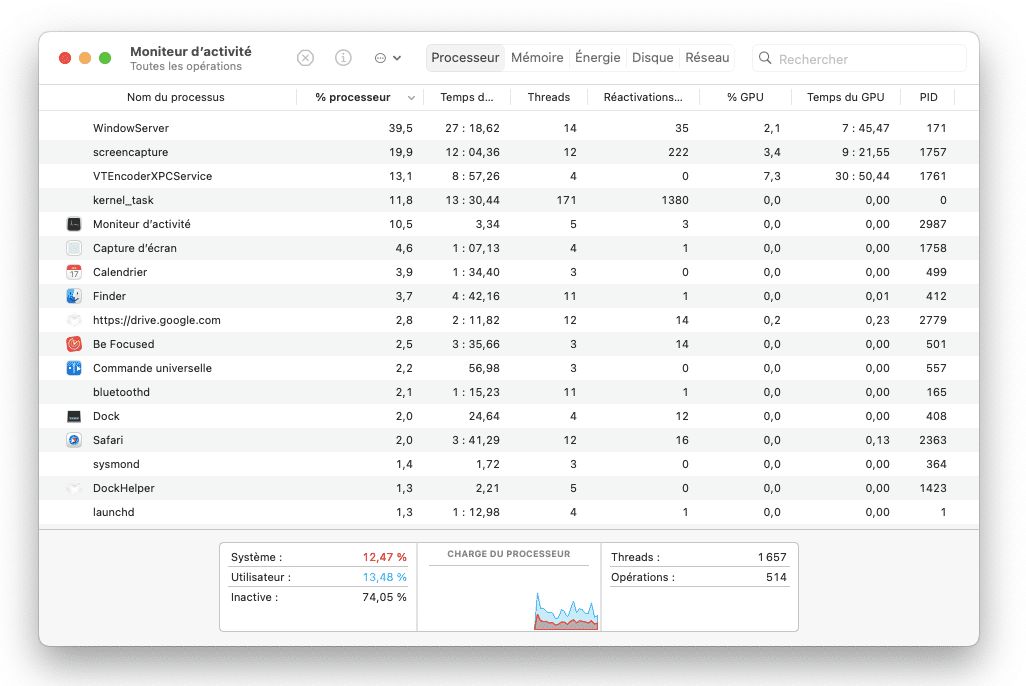Open the Énergie tab

coord(597,58)
